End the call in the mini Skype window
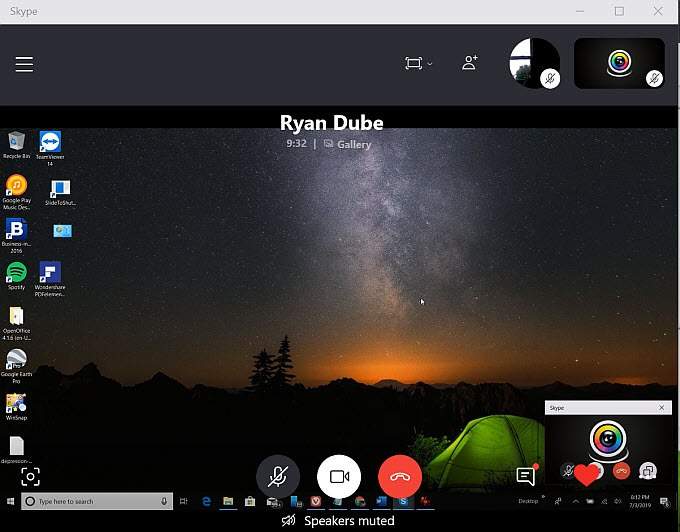This screenshot has width=680, height=532. [621, 471]
